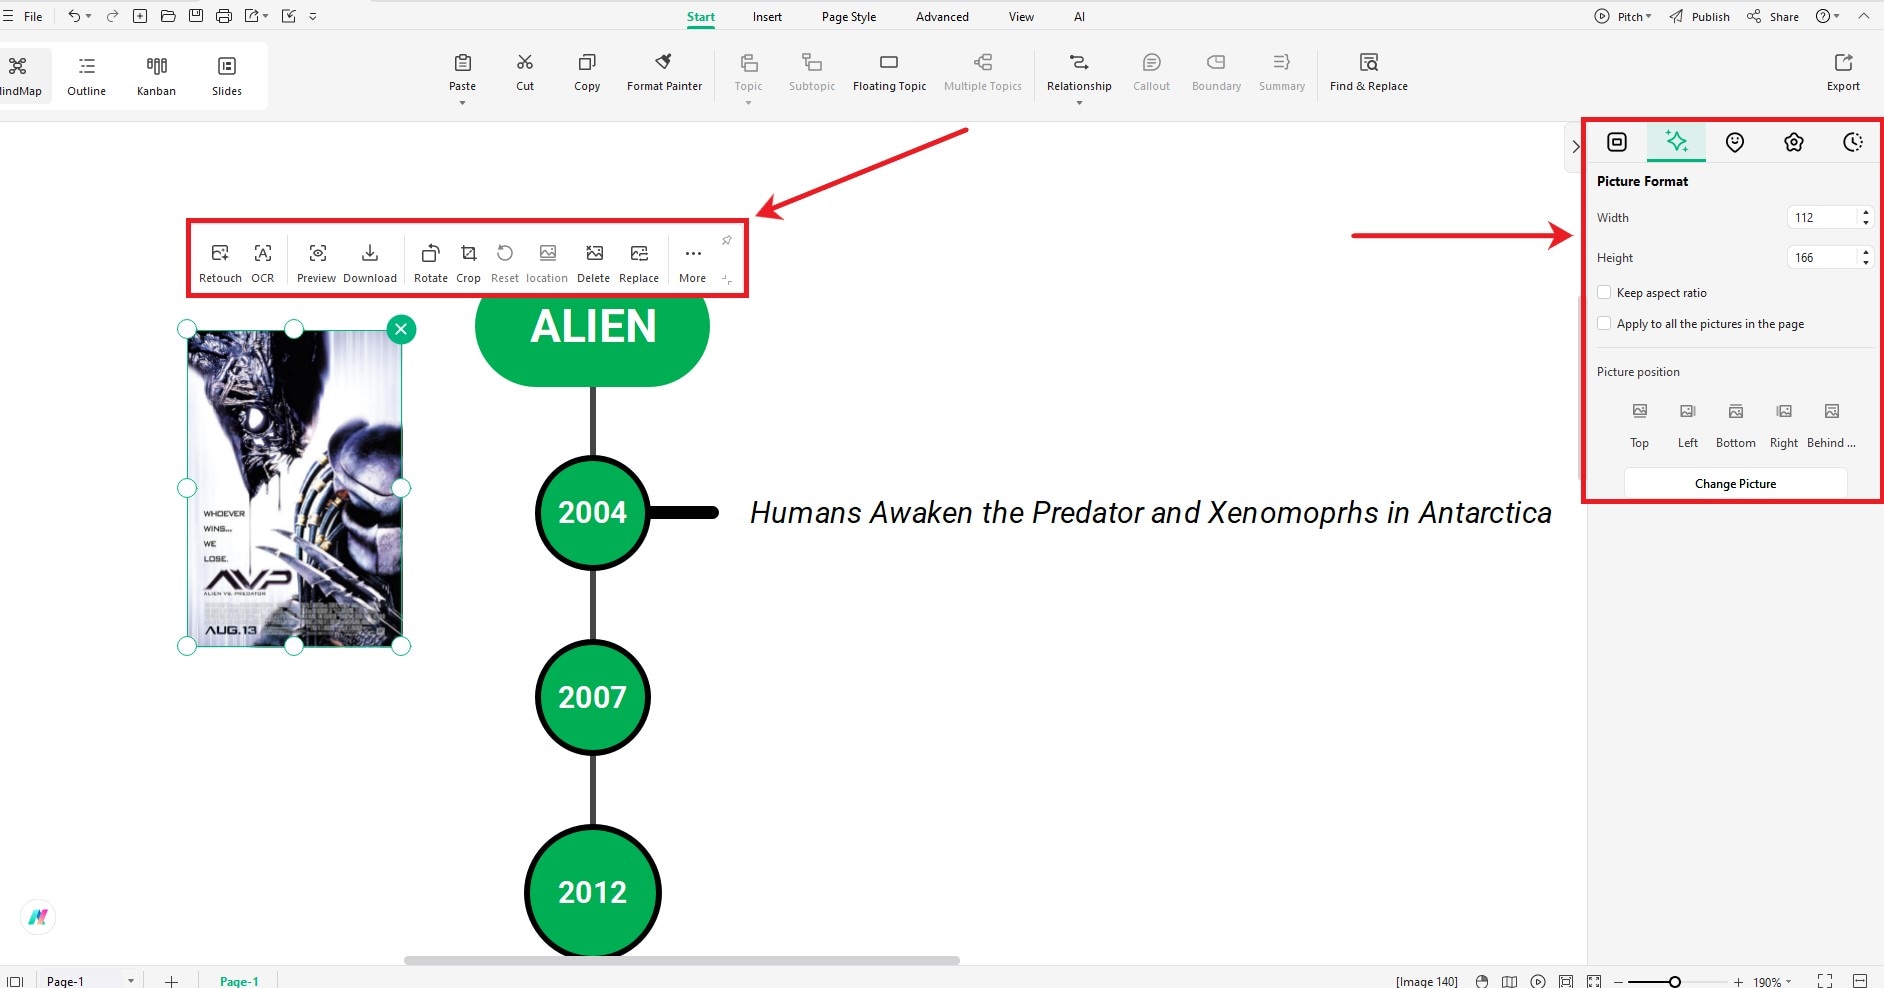Check Apply to all the pictures in the page
Viewport: 1884px width, 988px height.
pos(1604,323)
